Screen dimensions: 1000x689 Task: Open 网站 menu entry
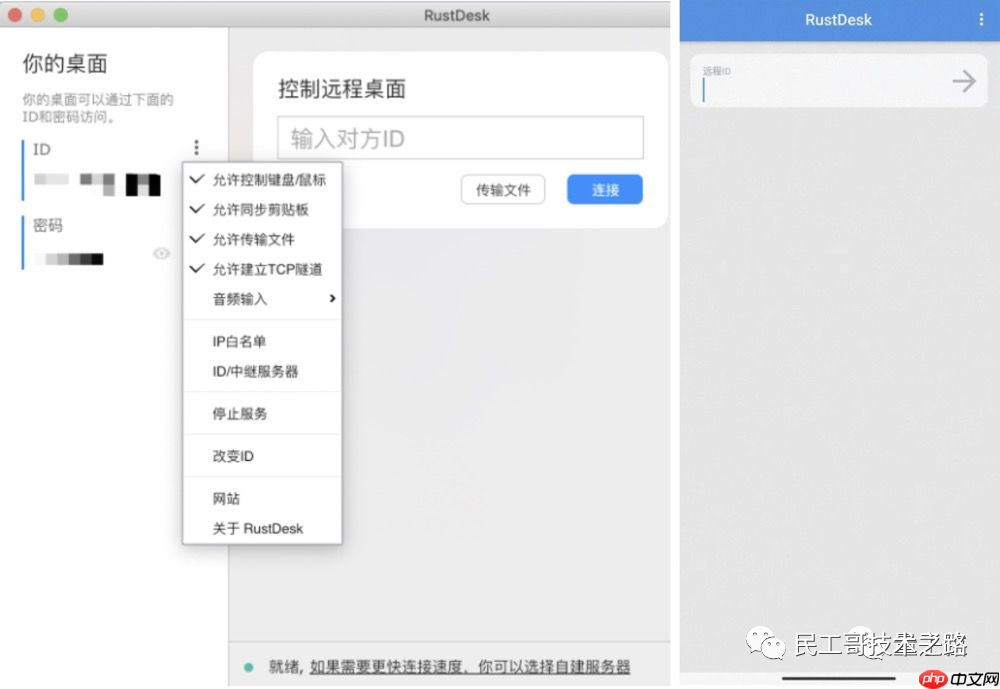(x=262, y=498)
